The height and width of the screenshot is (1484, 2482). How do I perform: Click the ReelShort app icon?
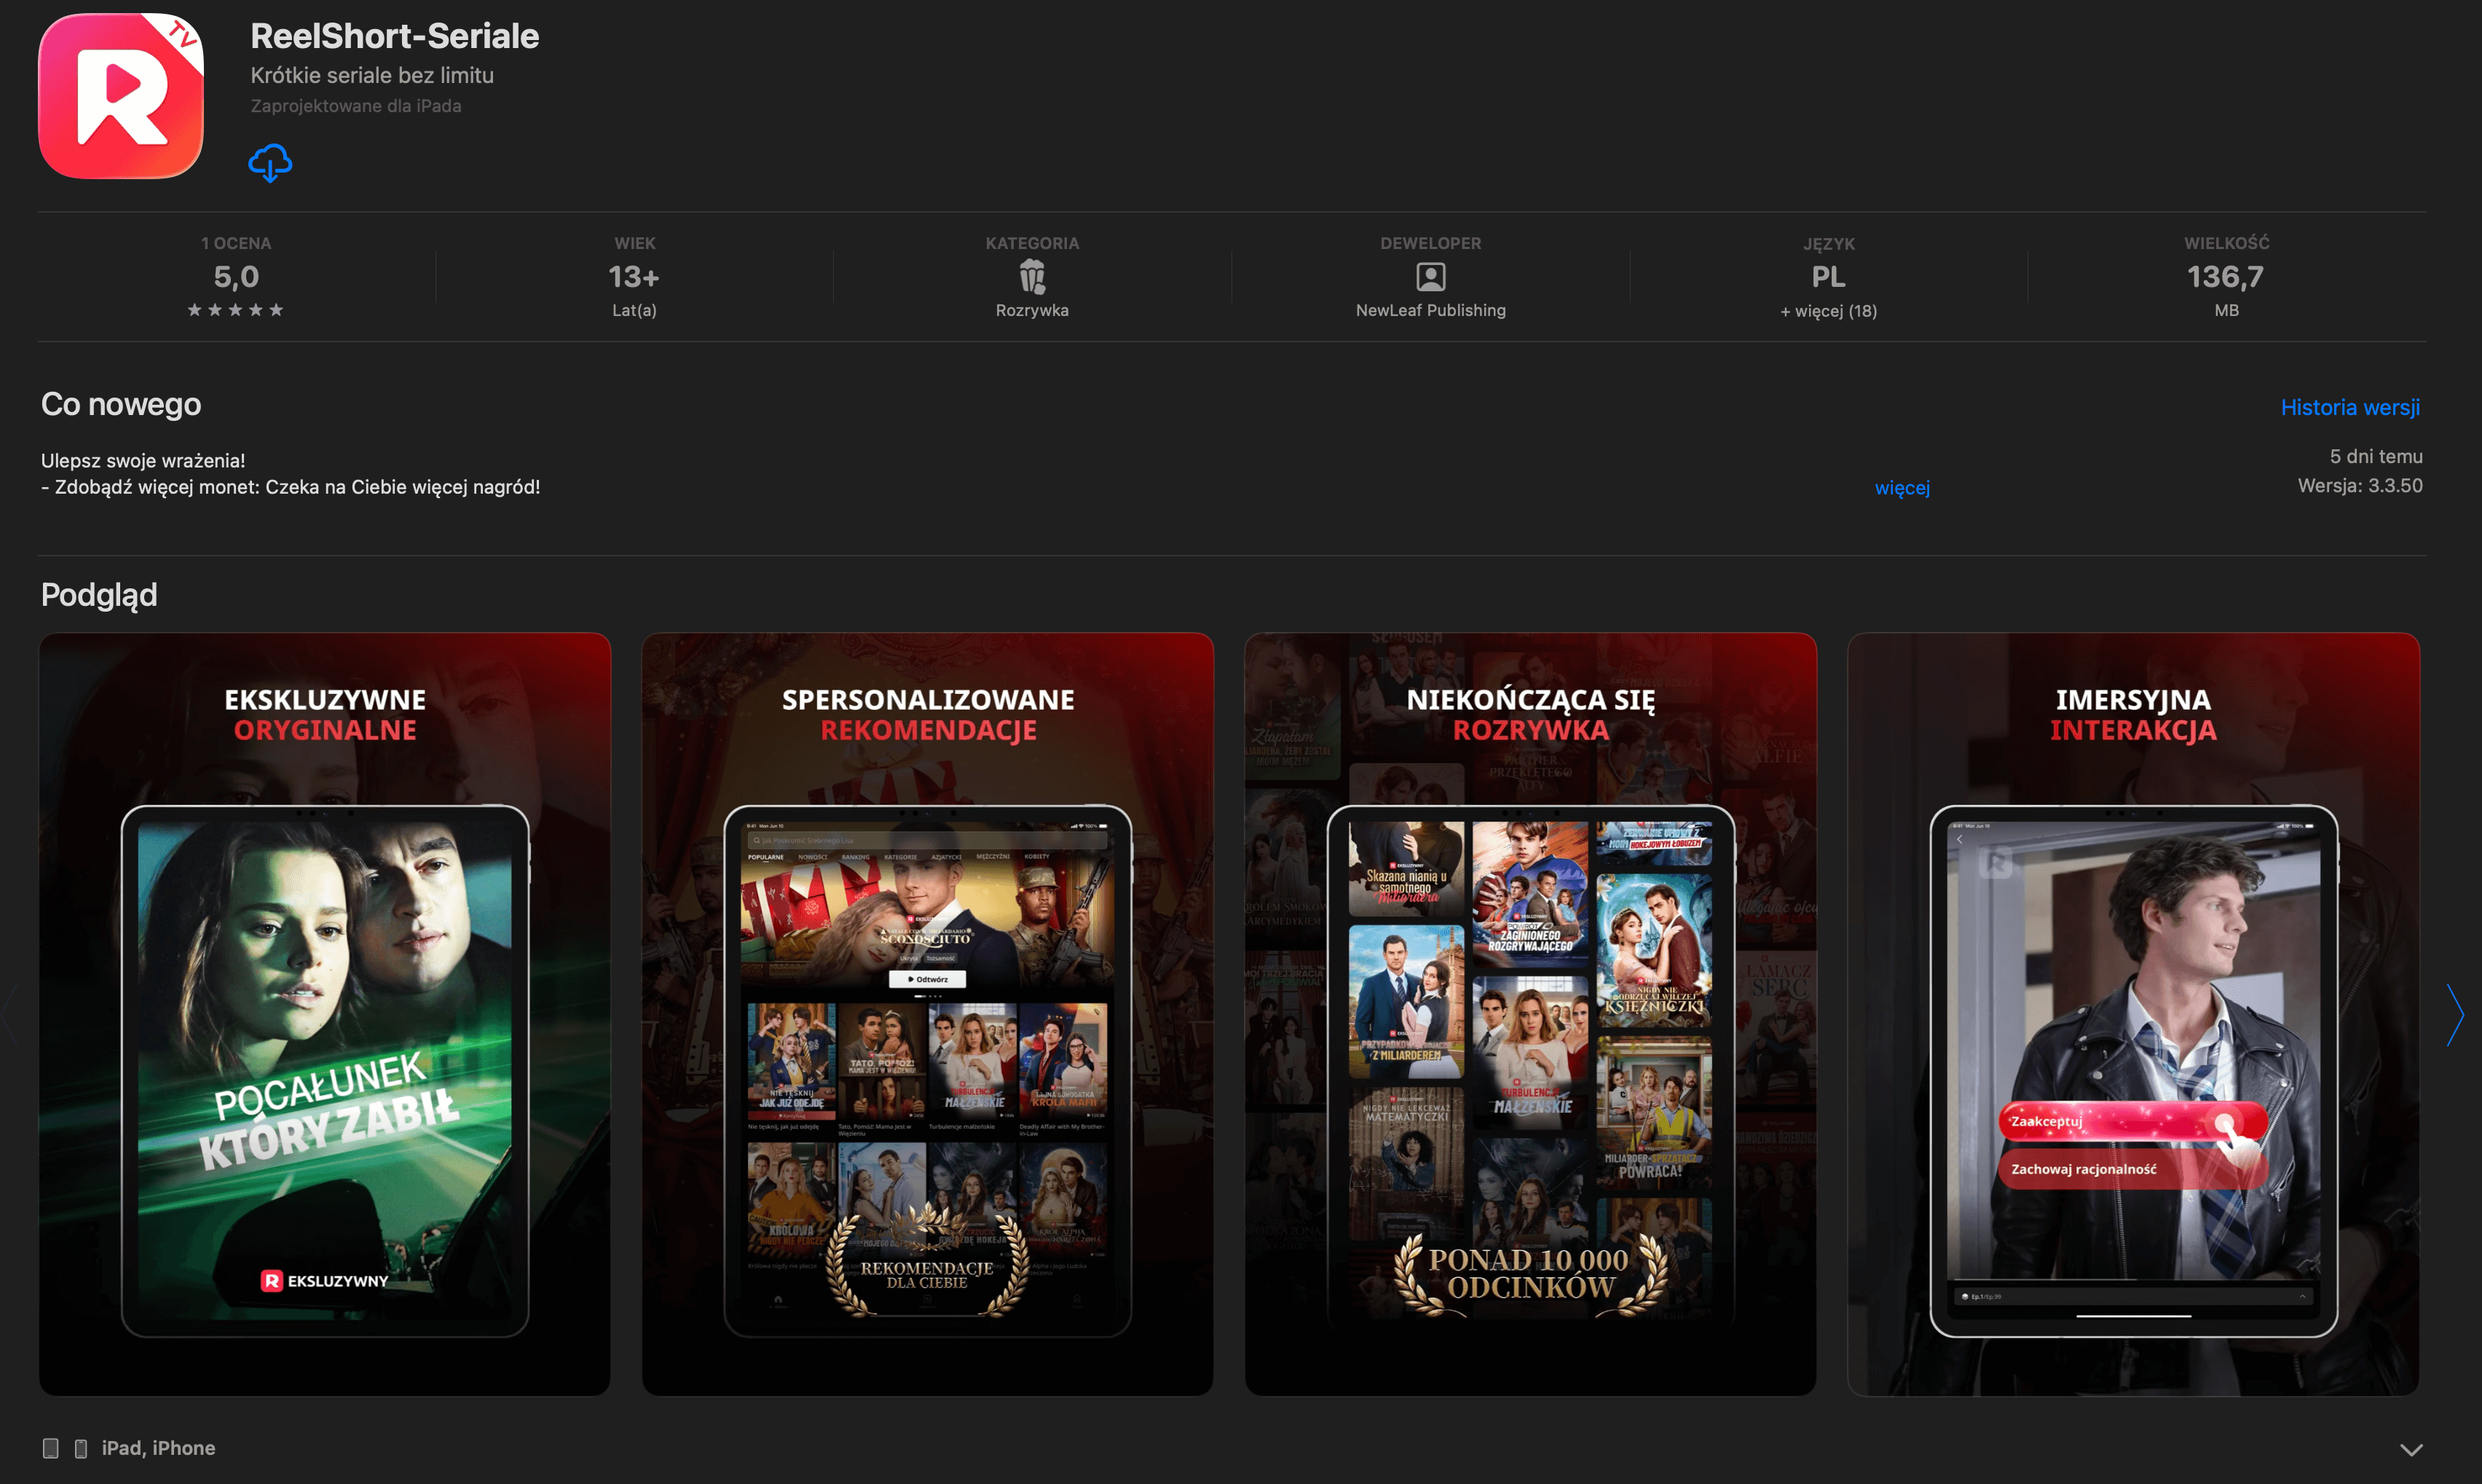coord(121,95)
